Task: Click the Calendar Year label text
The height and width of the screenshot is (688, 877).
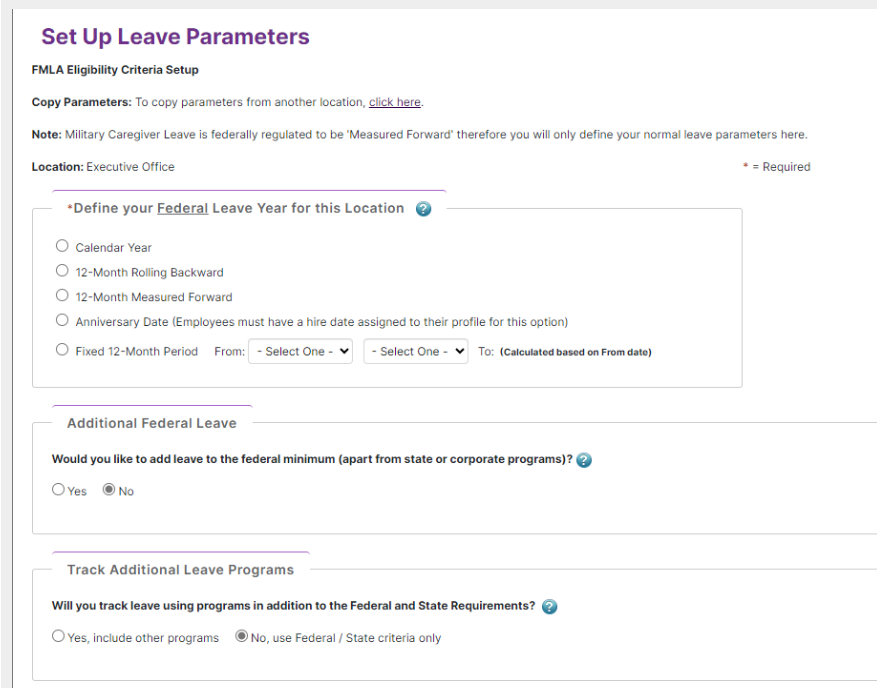Action: pyautogui.click(x=114, y=248)
